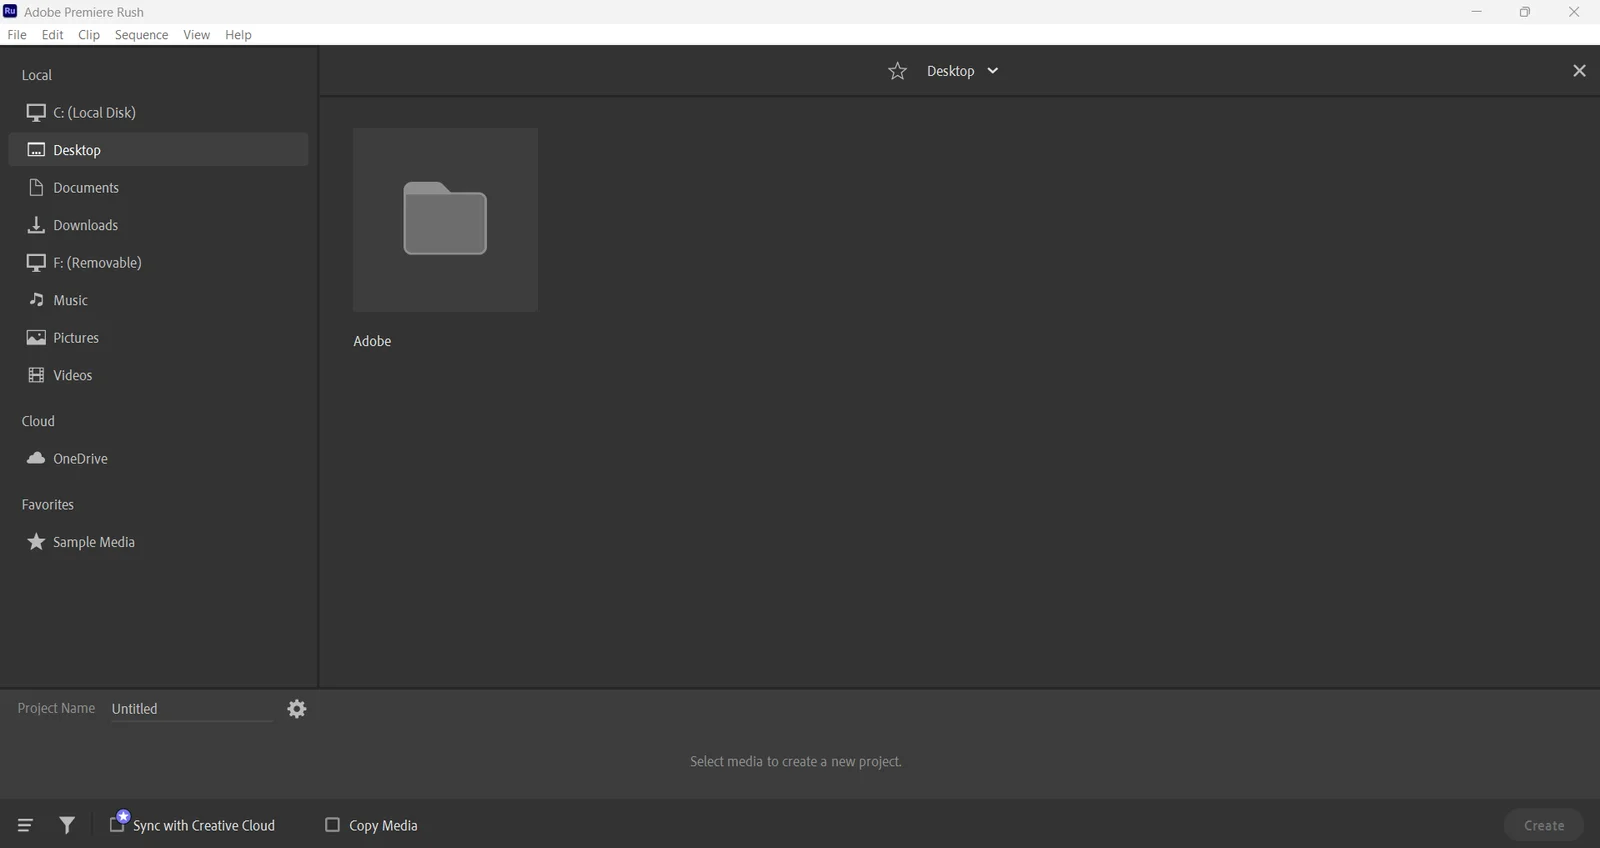
Task: Select the OneDrive label under Cloud
Action: (x=81, y=458)
